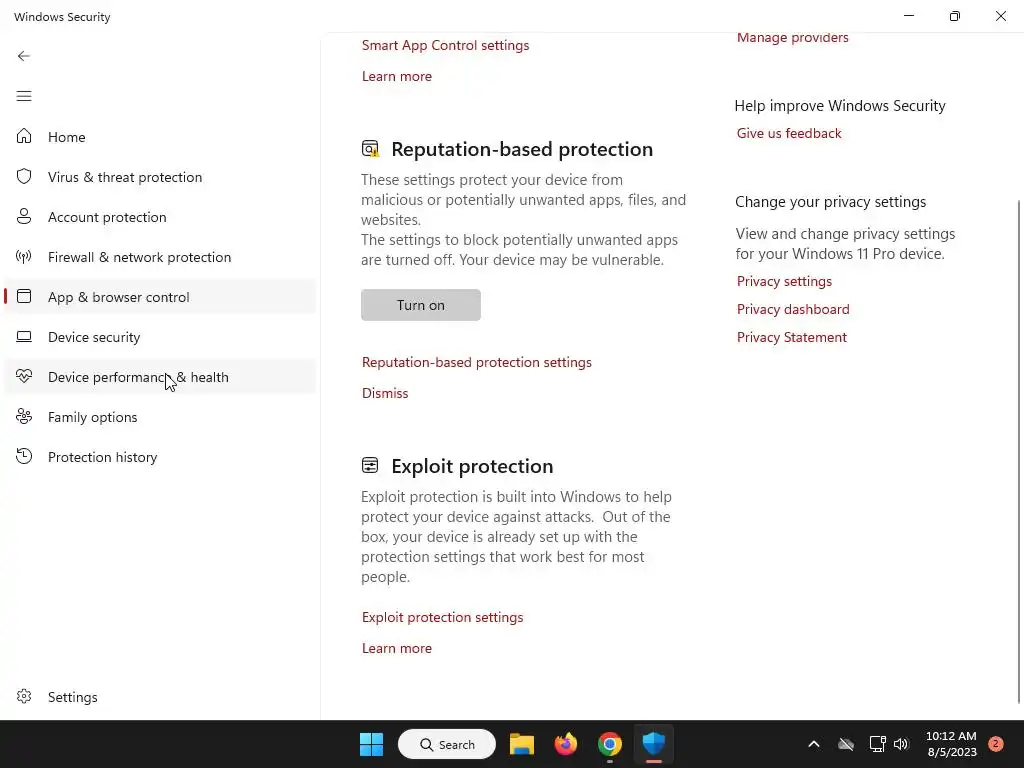Viewport: 1024px width, 768px height.
Task: Select the Device security laptop icon
Action: pos(24,336)
